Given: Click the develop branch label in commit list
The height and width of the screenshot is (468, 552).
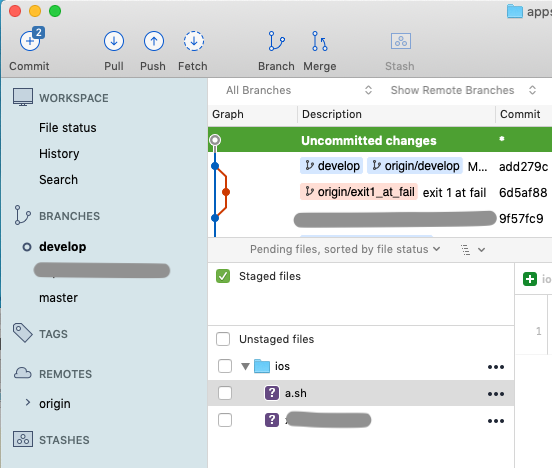Looking at the screenshot, I should click(x=332, y=166).
